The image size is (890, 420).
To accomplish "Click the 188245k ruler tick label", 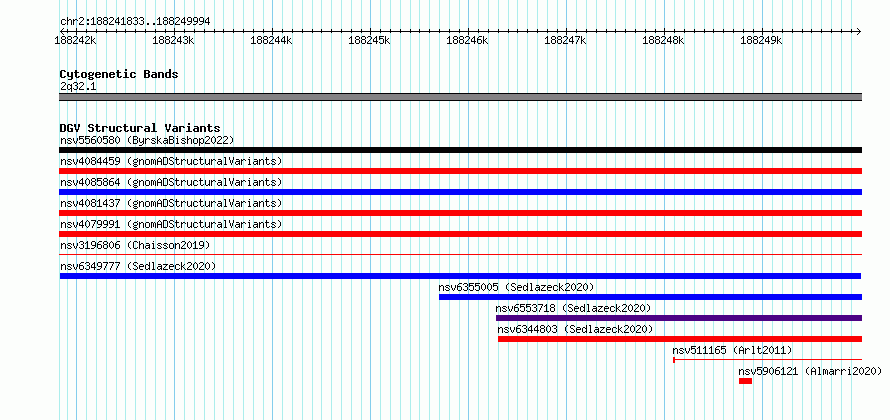I will 370,40.
